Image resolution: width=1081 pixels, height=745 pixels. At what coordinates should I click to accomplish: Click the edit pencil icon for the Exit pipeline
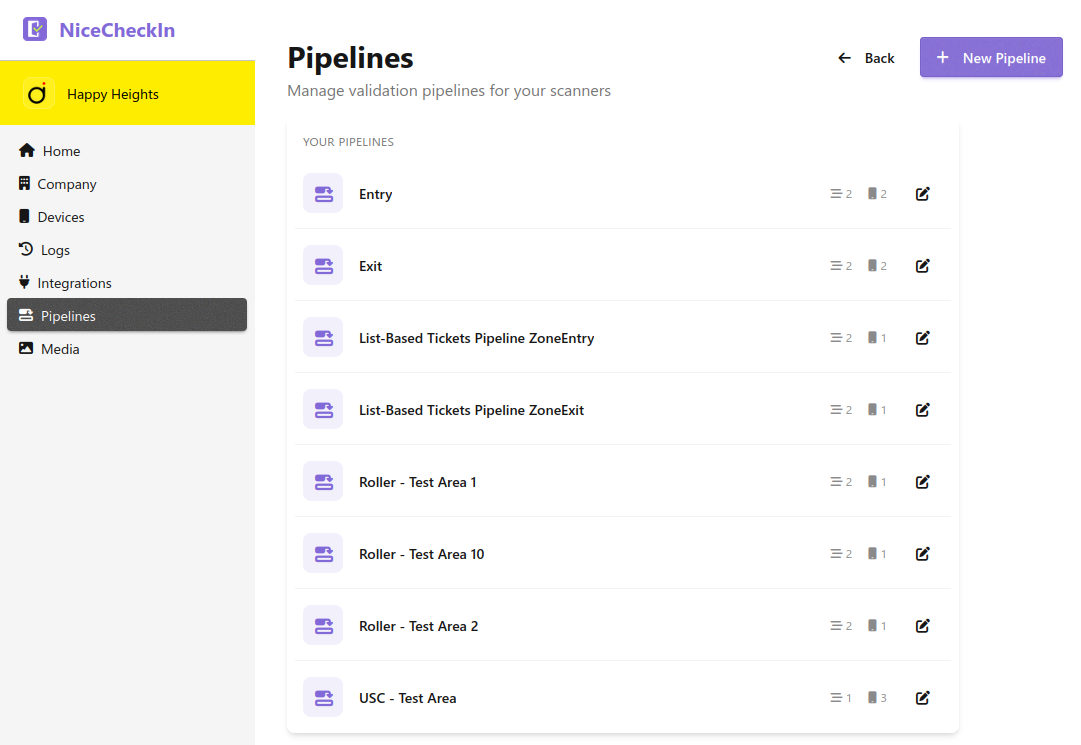tap(922, 265)
